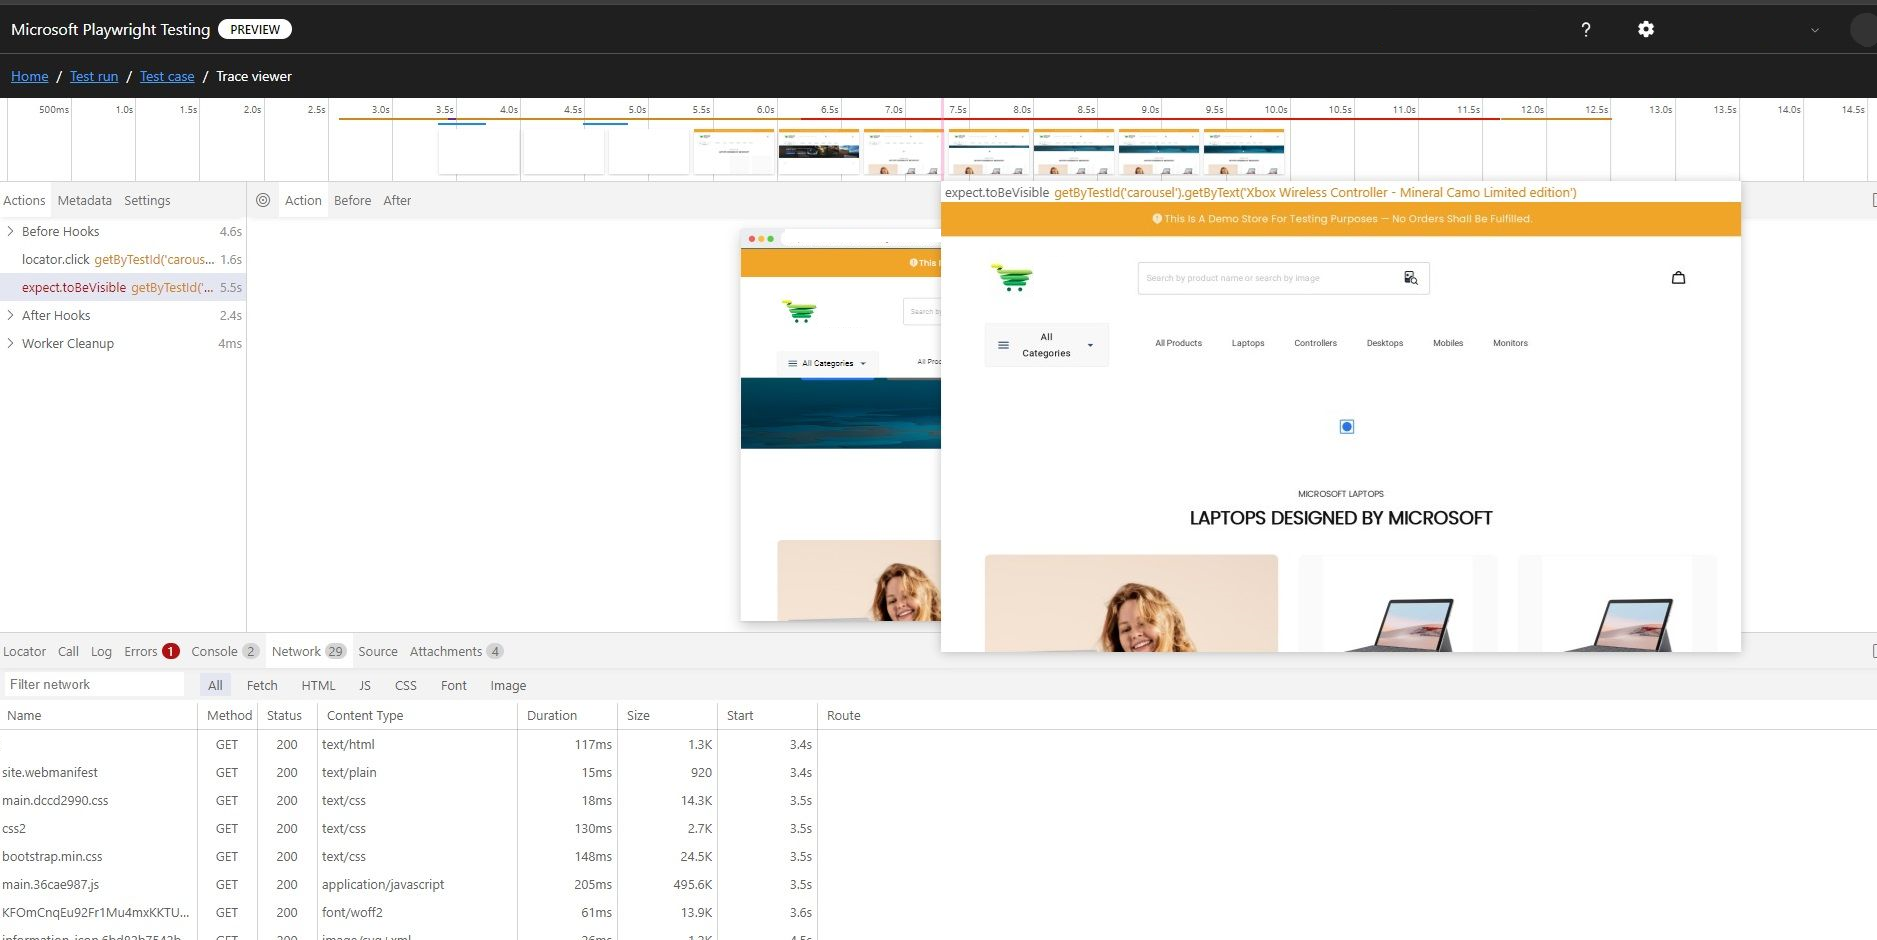
Task: Open the help question mark icon
Action: pos(1585,29)
